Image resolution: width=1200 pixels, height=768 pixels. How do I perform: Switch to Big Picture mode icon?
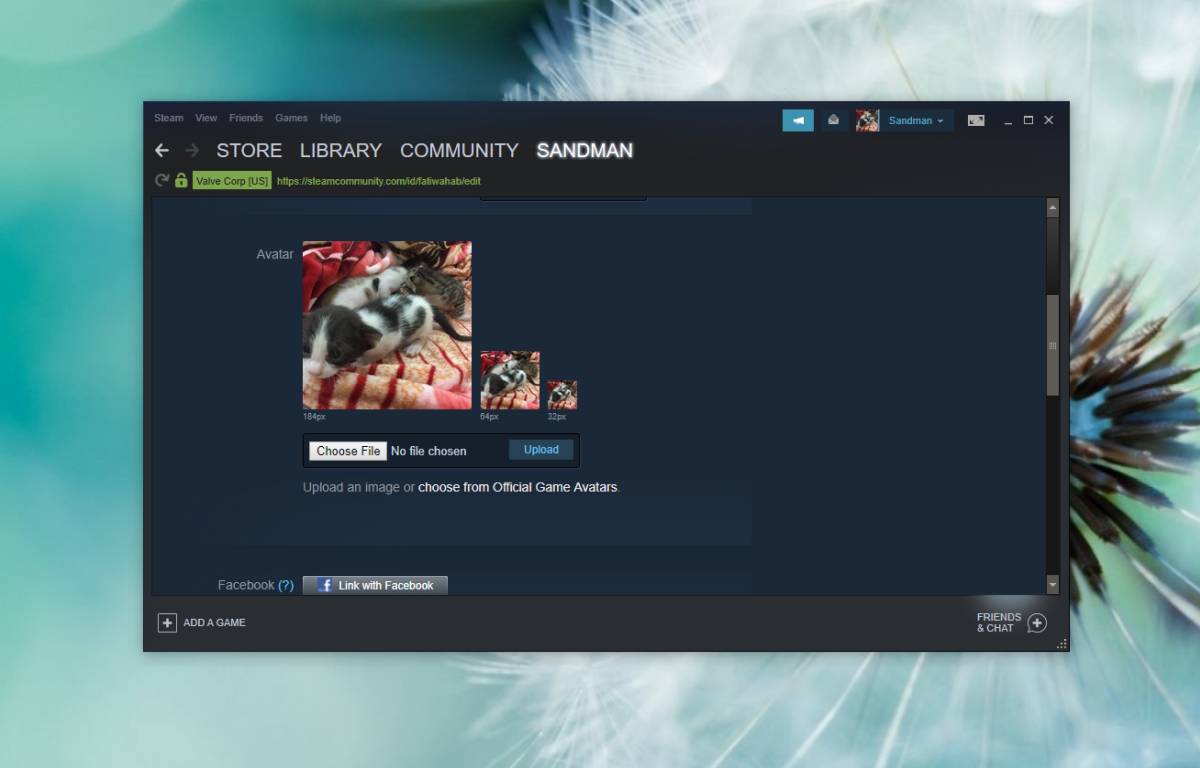point(976,120)
